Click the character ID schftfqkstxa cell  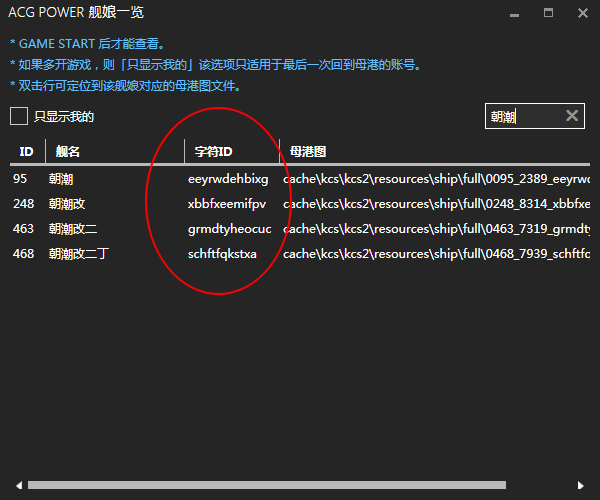(x=222, y=254)
